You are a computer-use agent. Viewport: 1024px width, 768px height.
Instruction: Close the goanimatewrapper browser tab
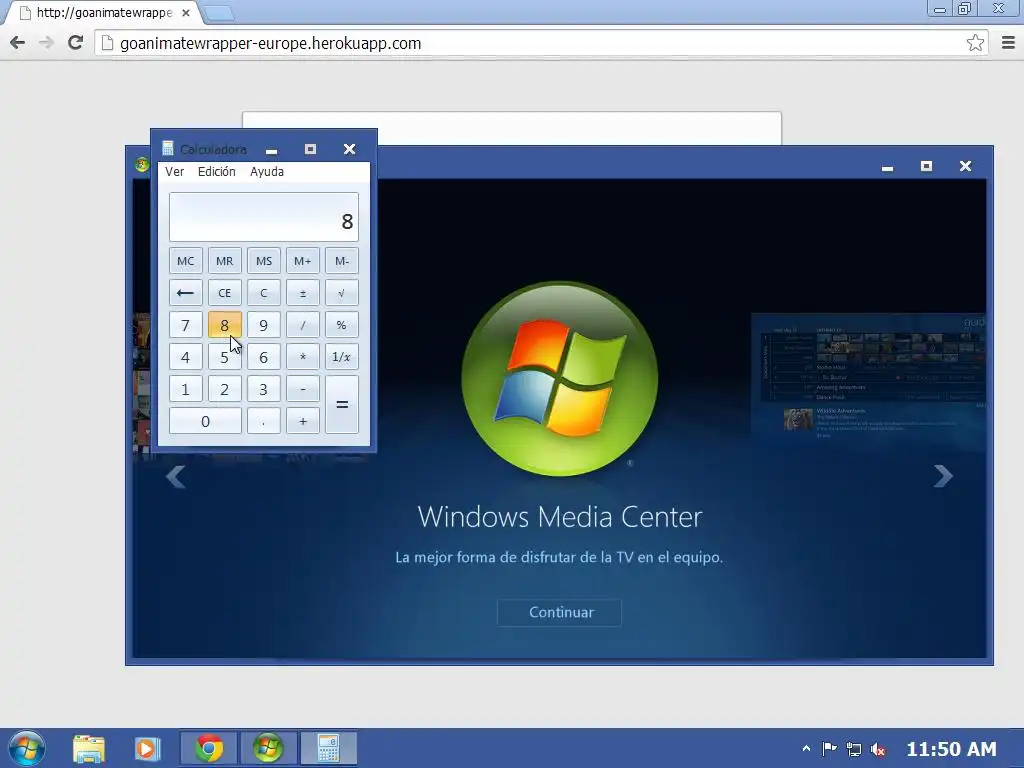coord(186,13)
